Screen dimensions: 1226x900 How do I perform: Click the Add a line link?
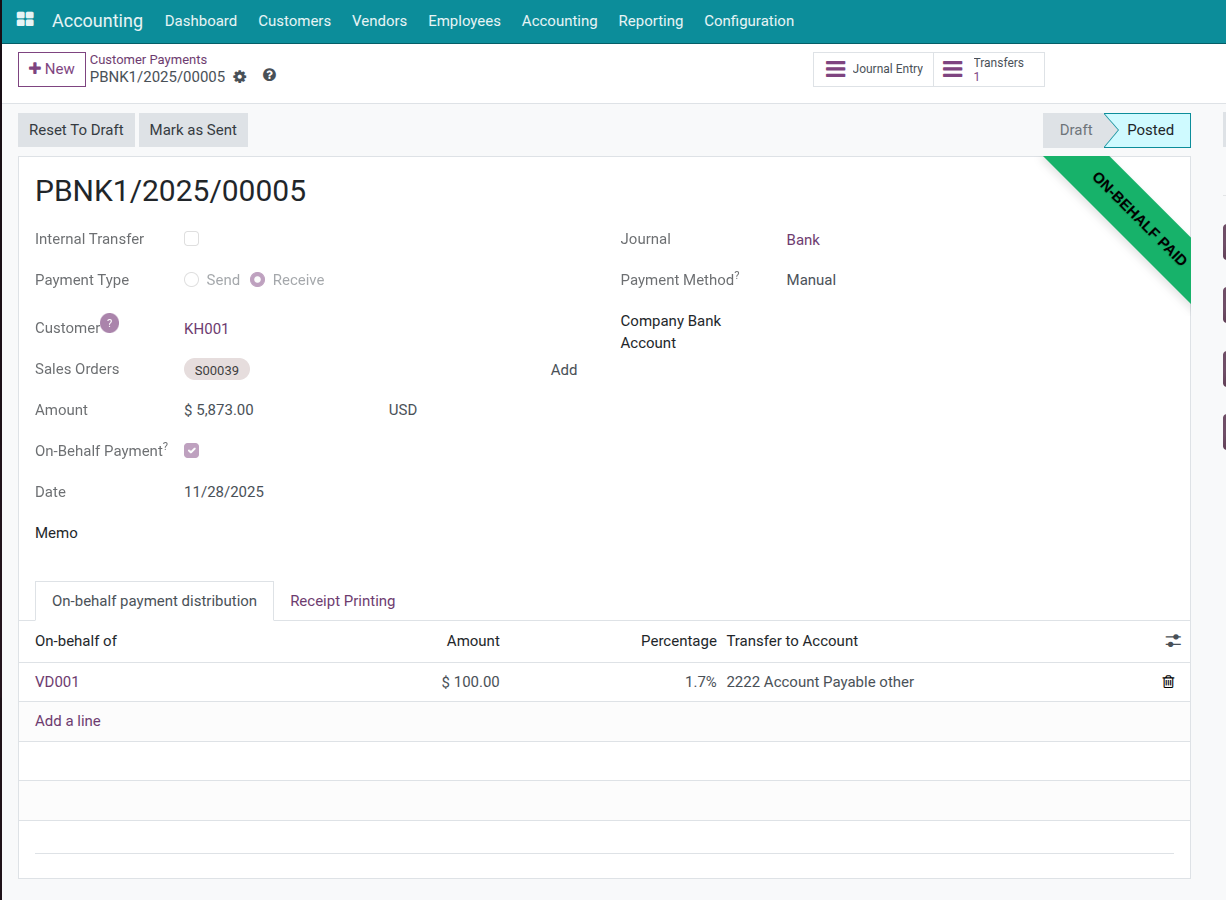point(68,721)
